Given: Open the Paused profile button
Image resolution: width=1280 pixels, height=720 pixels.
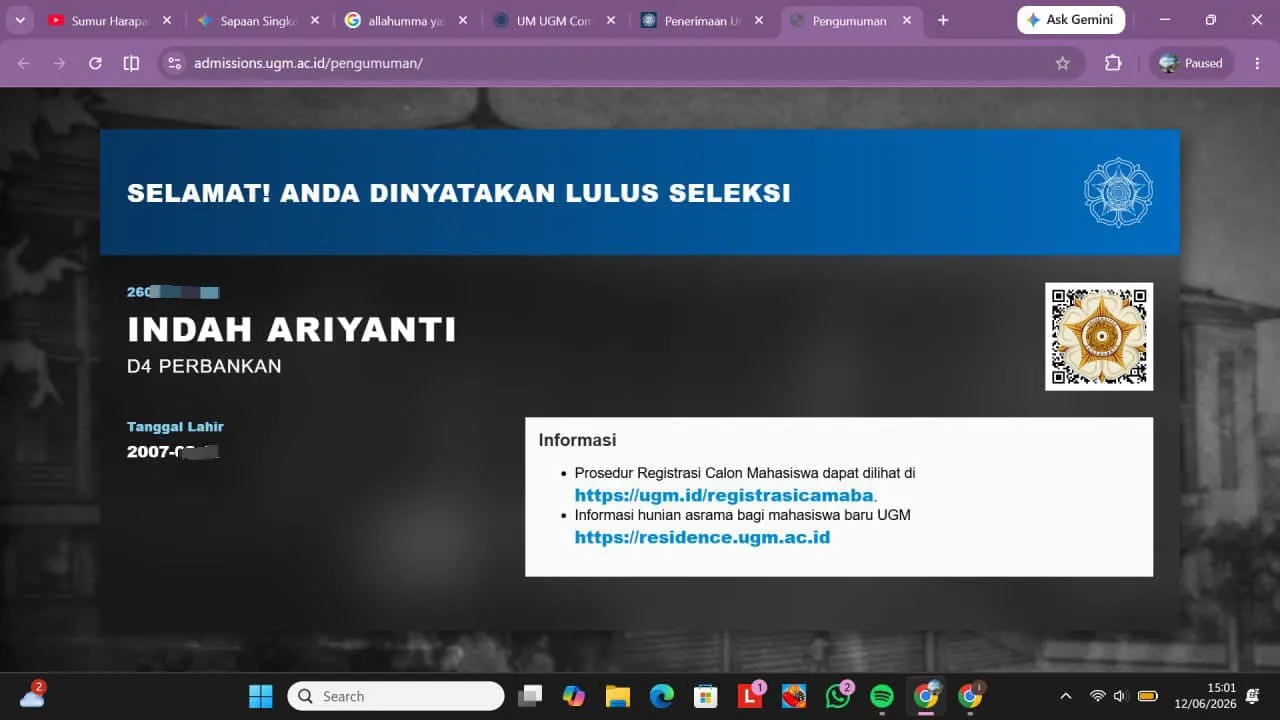Looking at the screenshot, I should click(1191, 63).
